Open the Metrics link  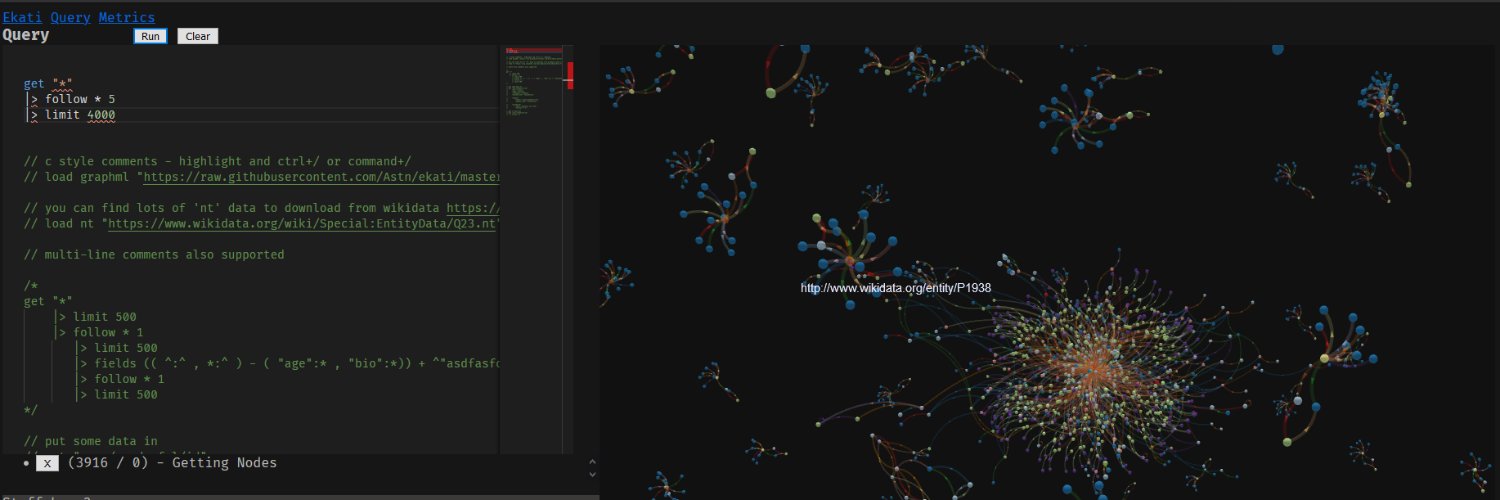(x=127, y=17)
